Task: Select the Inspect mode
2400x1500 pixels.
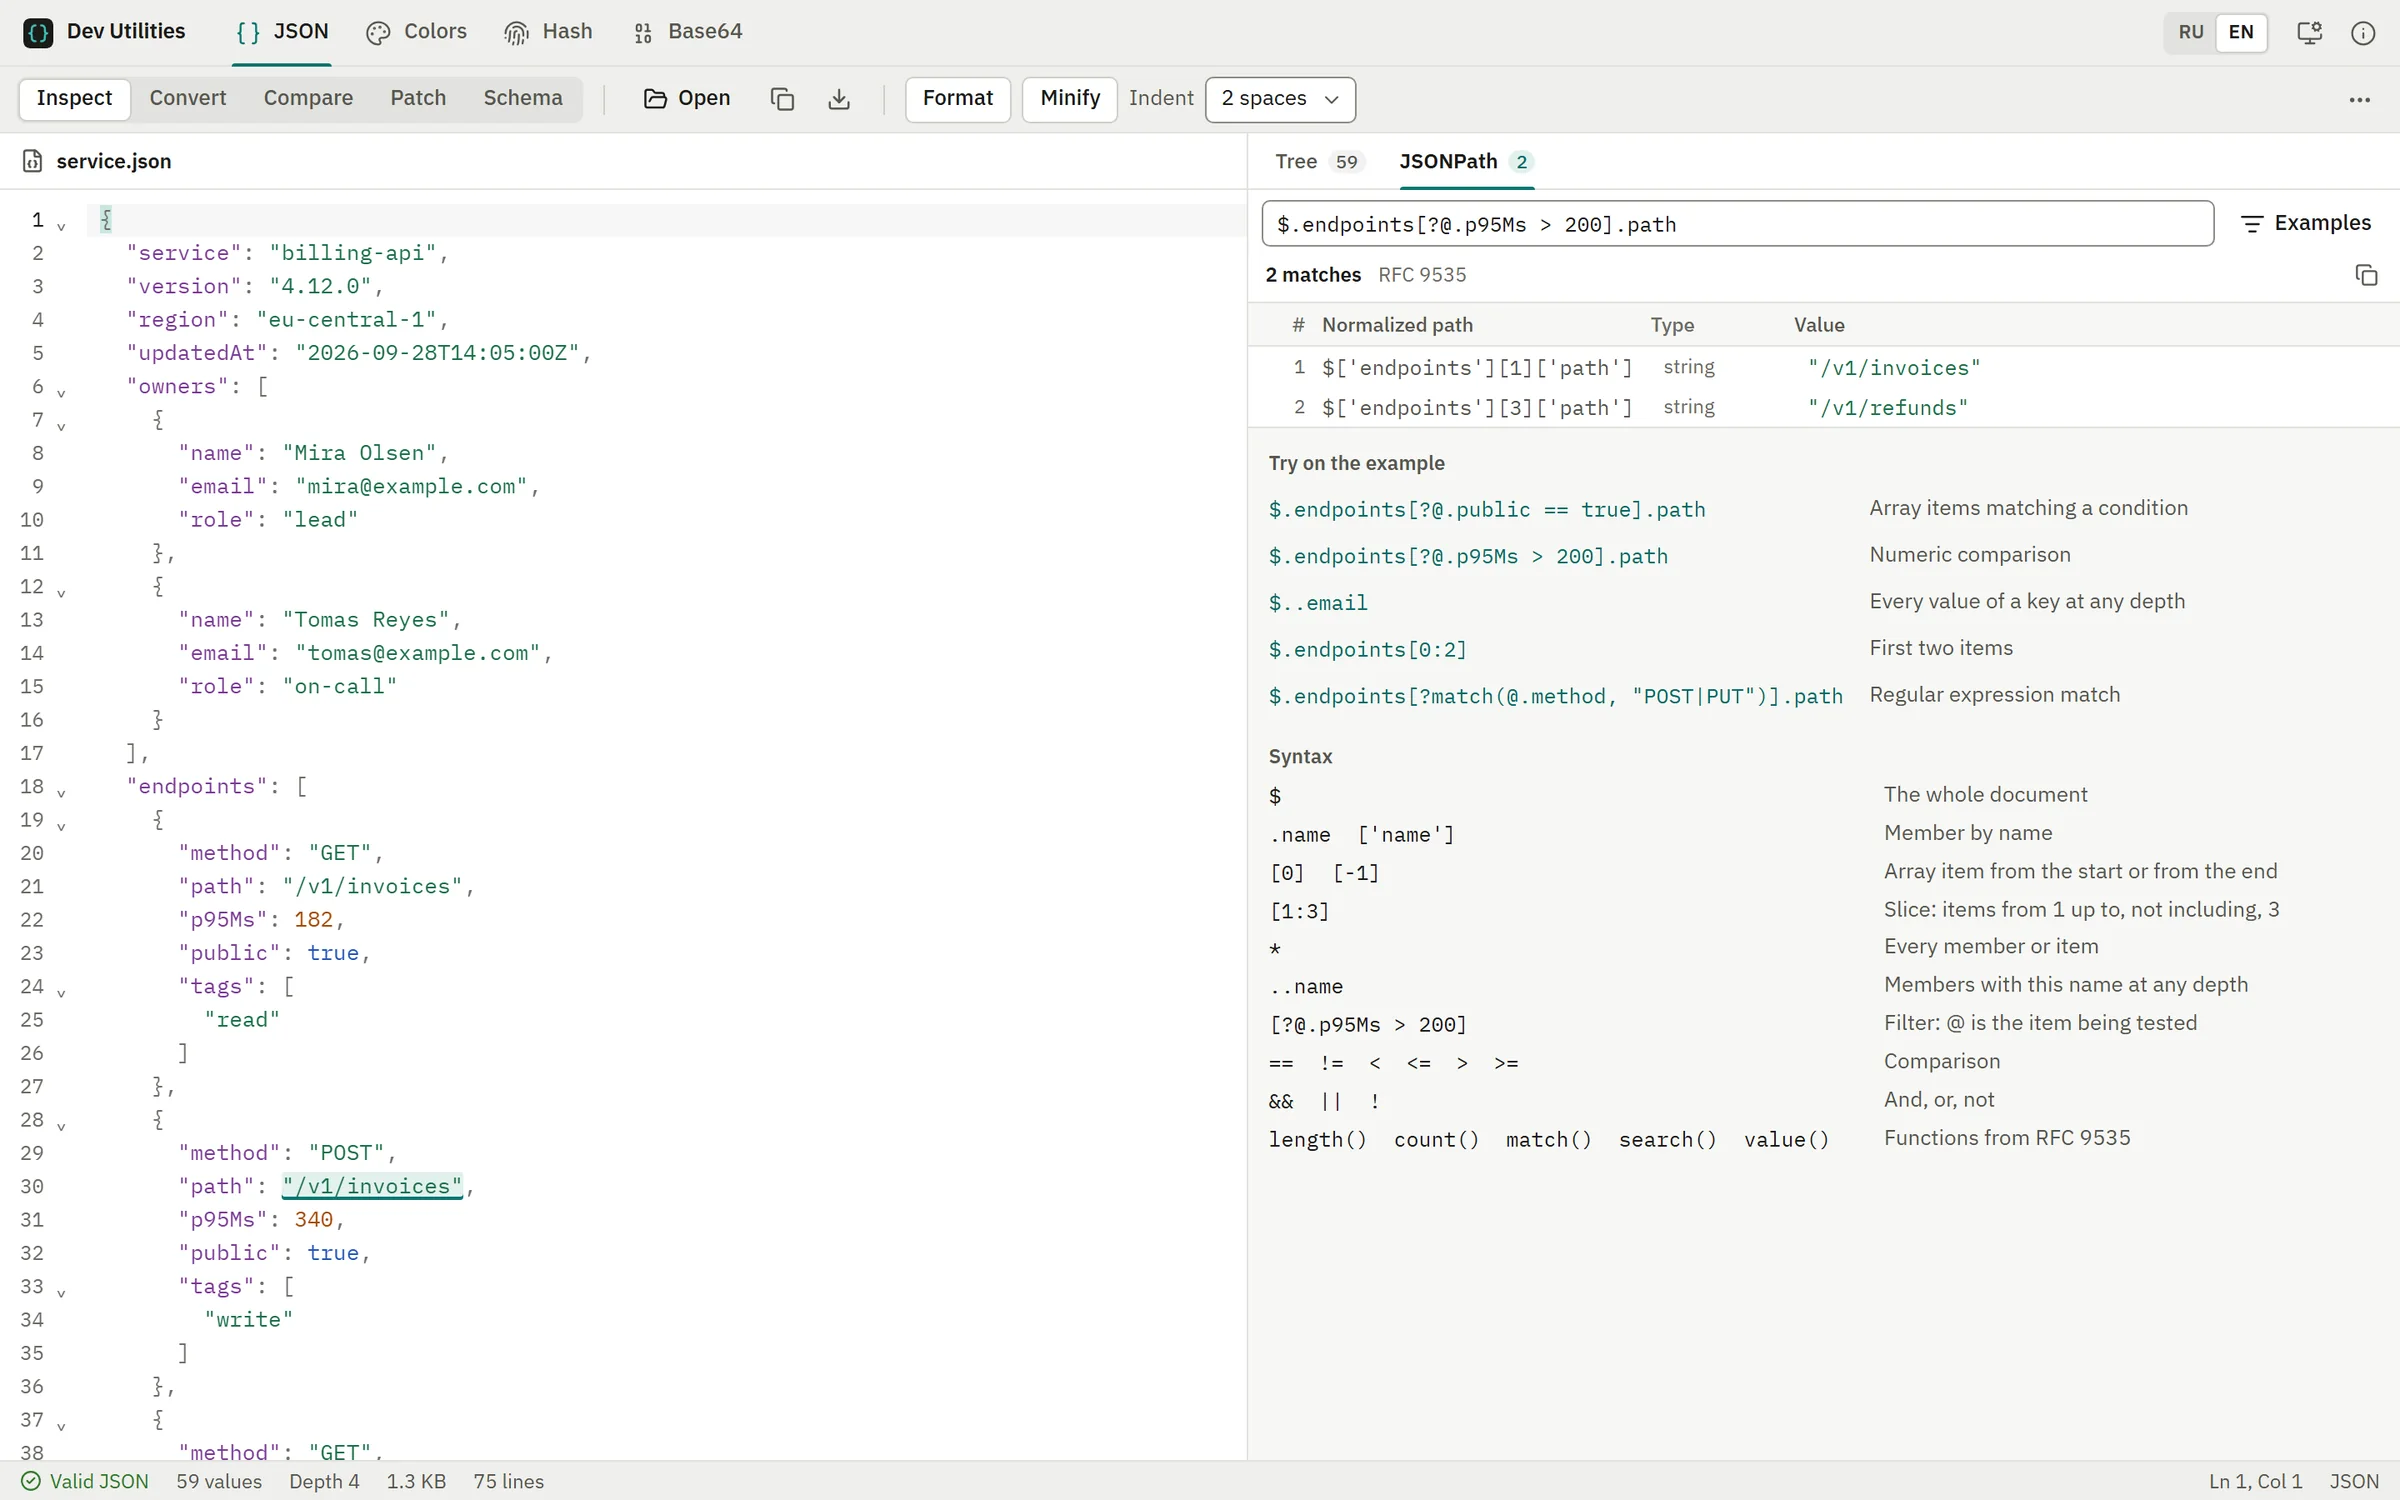Action: click(x=74, y=98)
